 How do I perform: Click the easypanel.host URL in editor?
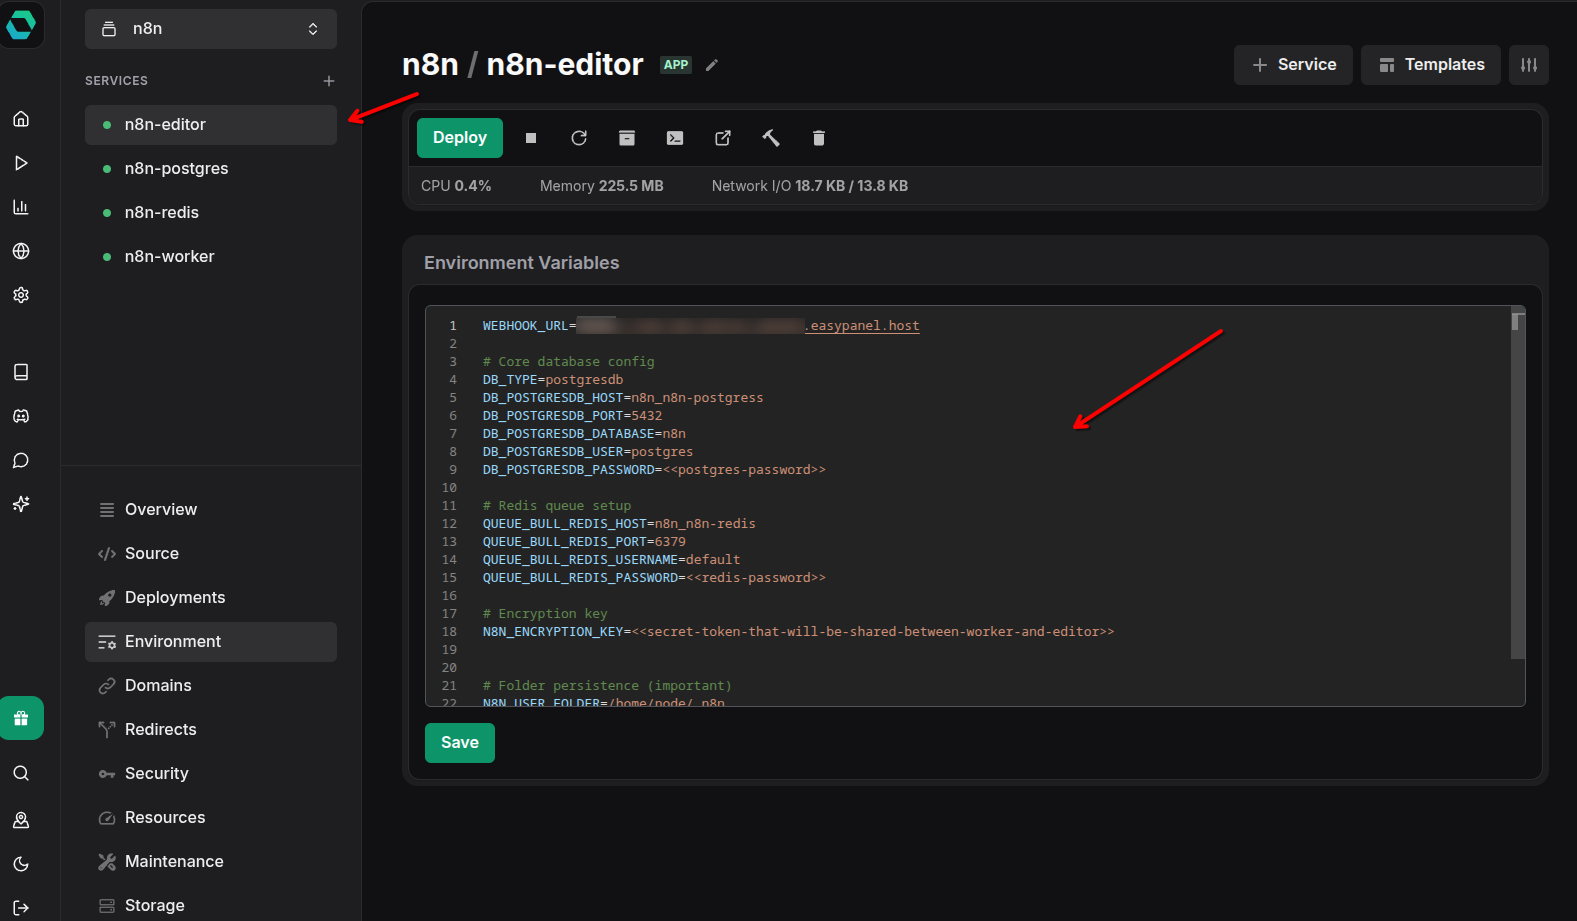pos(862,326)
